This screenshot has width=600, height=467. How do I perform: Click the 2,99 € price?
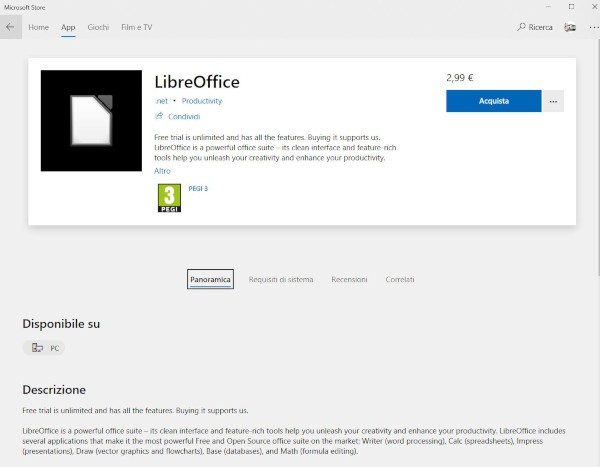460,78
